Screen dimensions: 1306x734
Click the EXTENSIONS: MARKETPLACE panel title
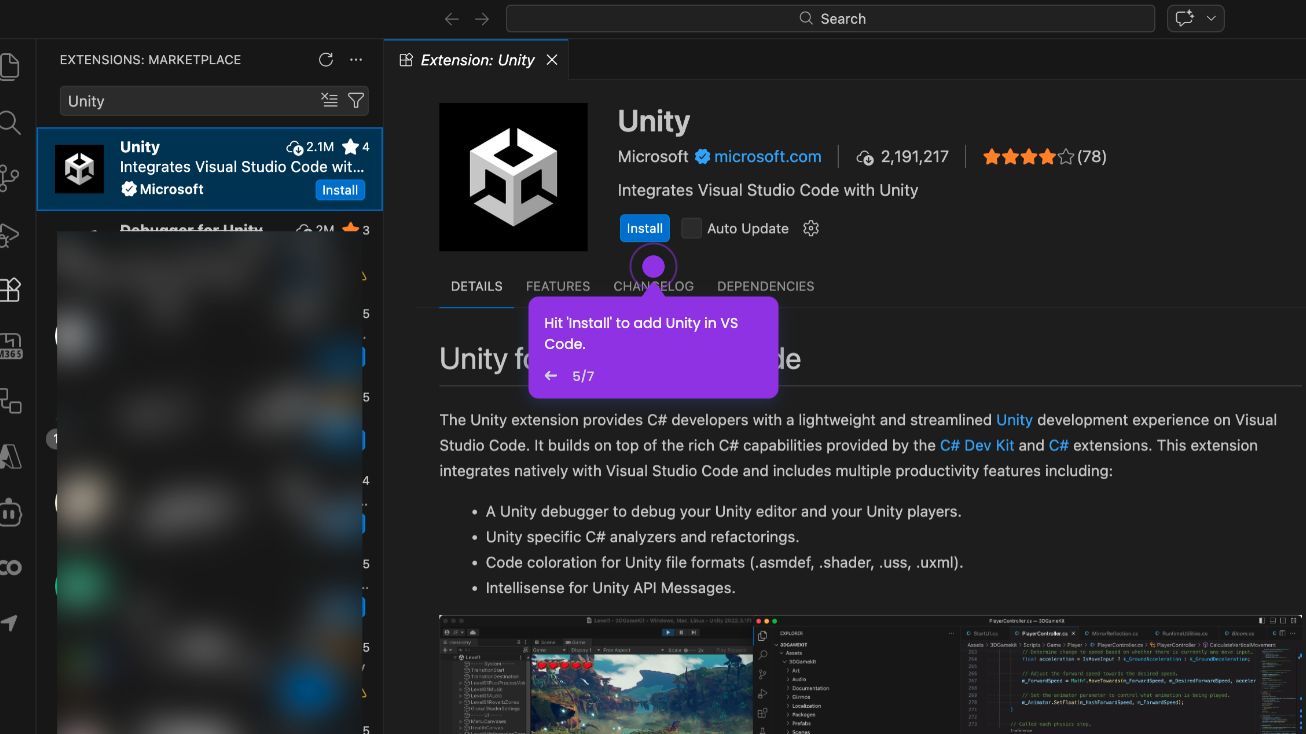[x=150, y=60]
